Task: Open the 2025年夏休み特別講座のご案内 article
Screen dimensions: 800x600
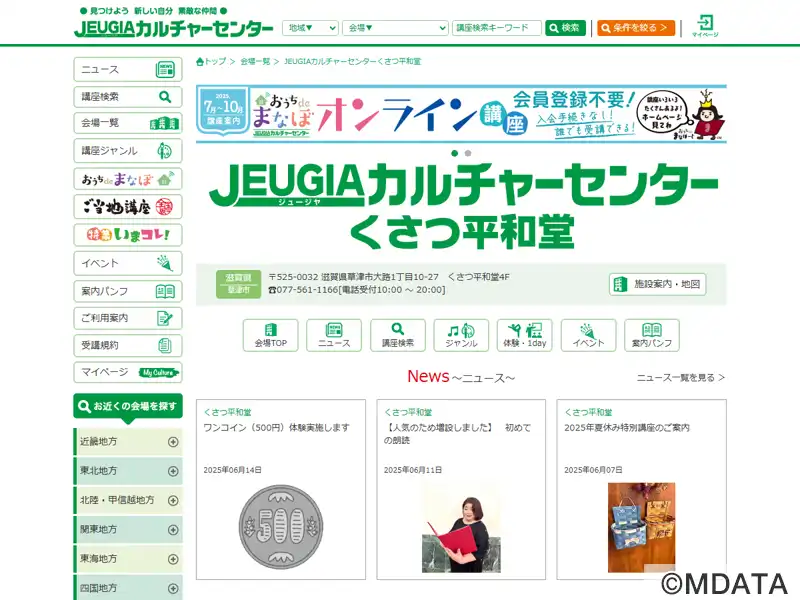Action: (x=627, y=428)
